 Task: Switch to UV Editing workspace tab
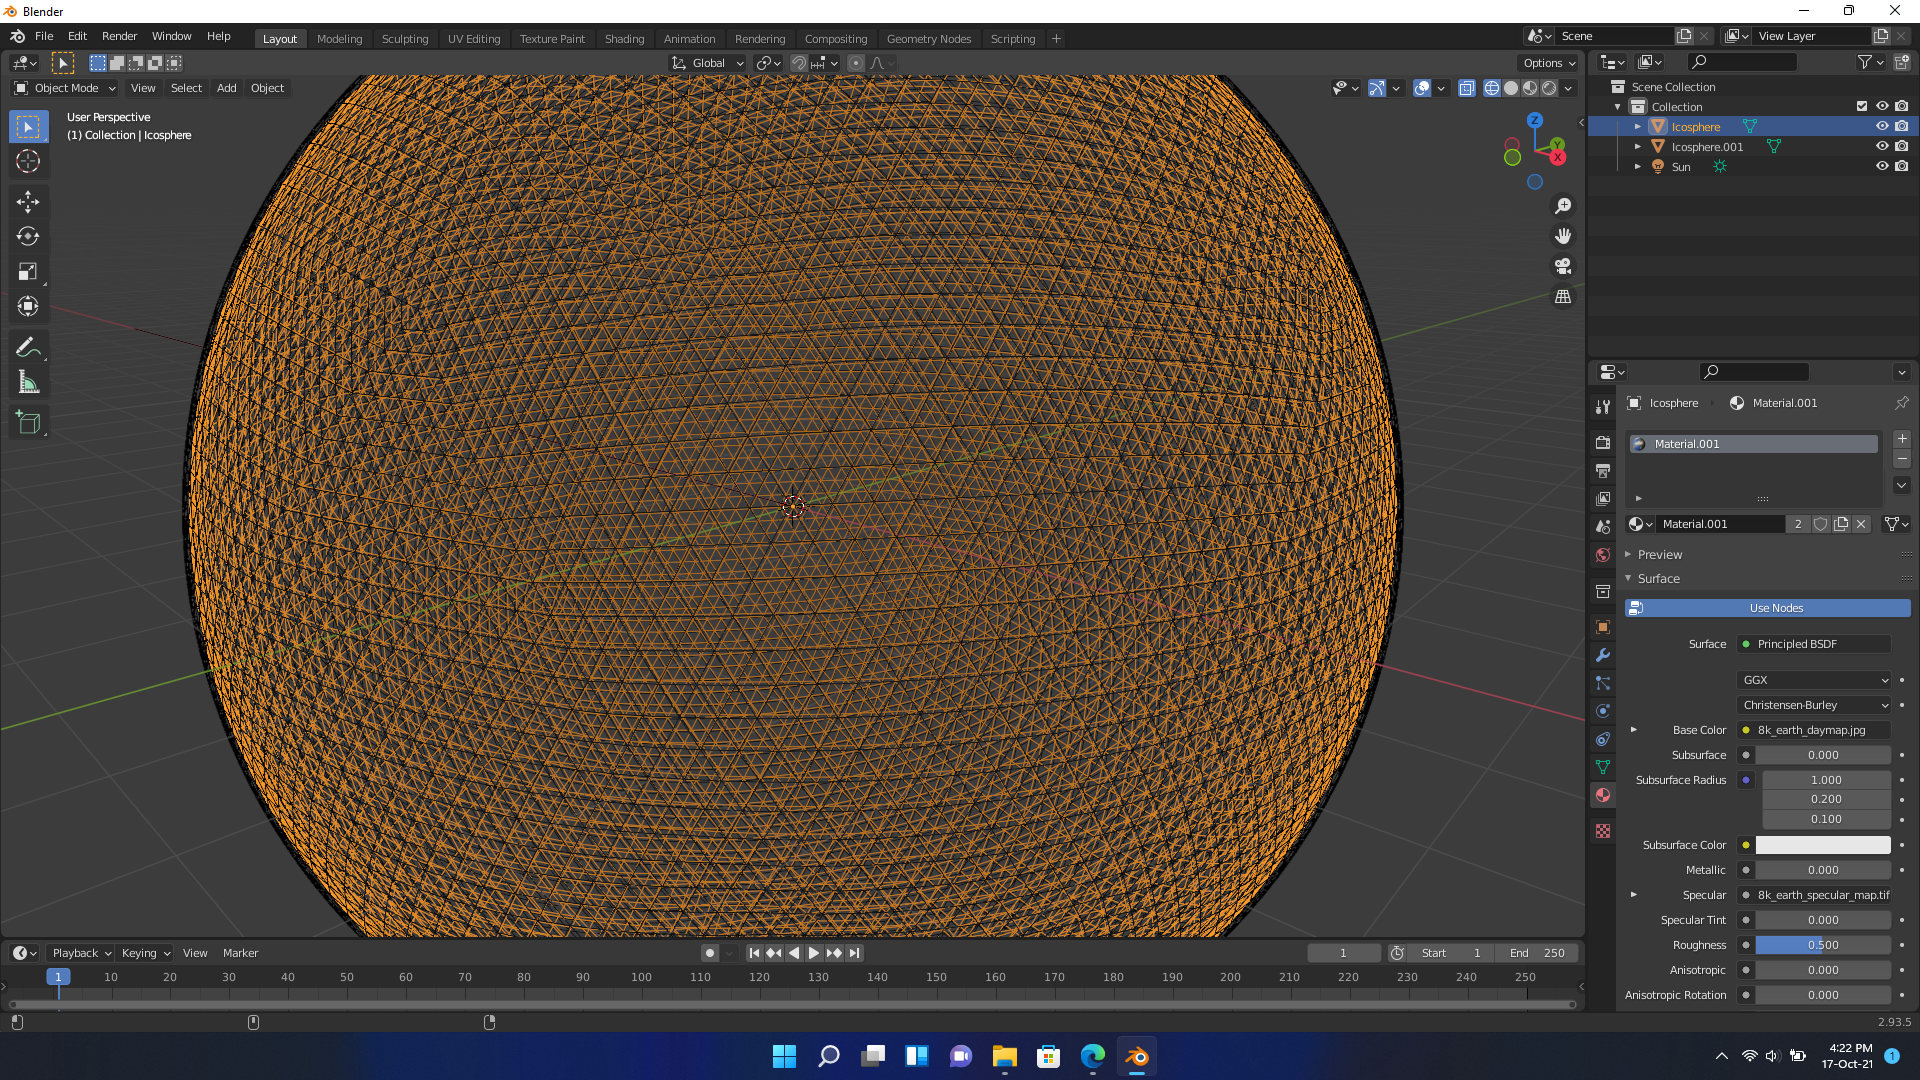click(x=474, y=39)
